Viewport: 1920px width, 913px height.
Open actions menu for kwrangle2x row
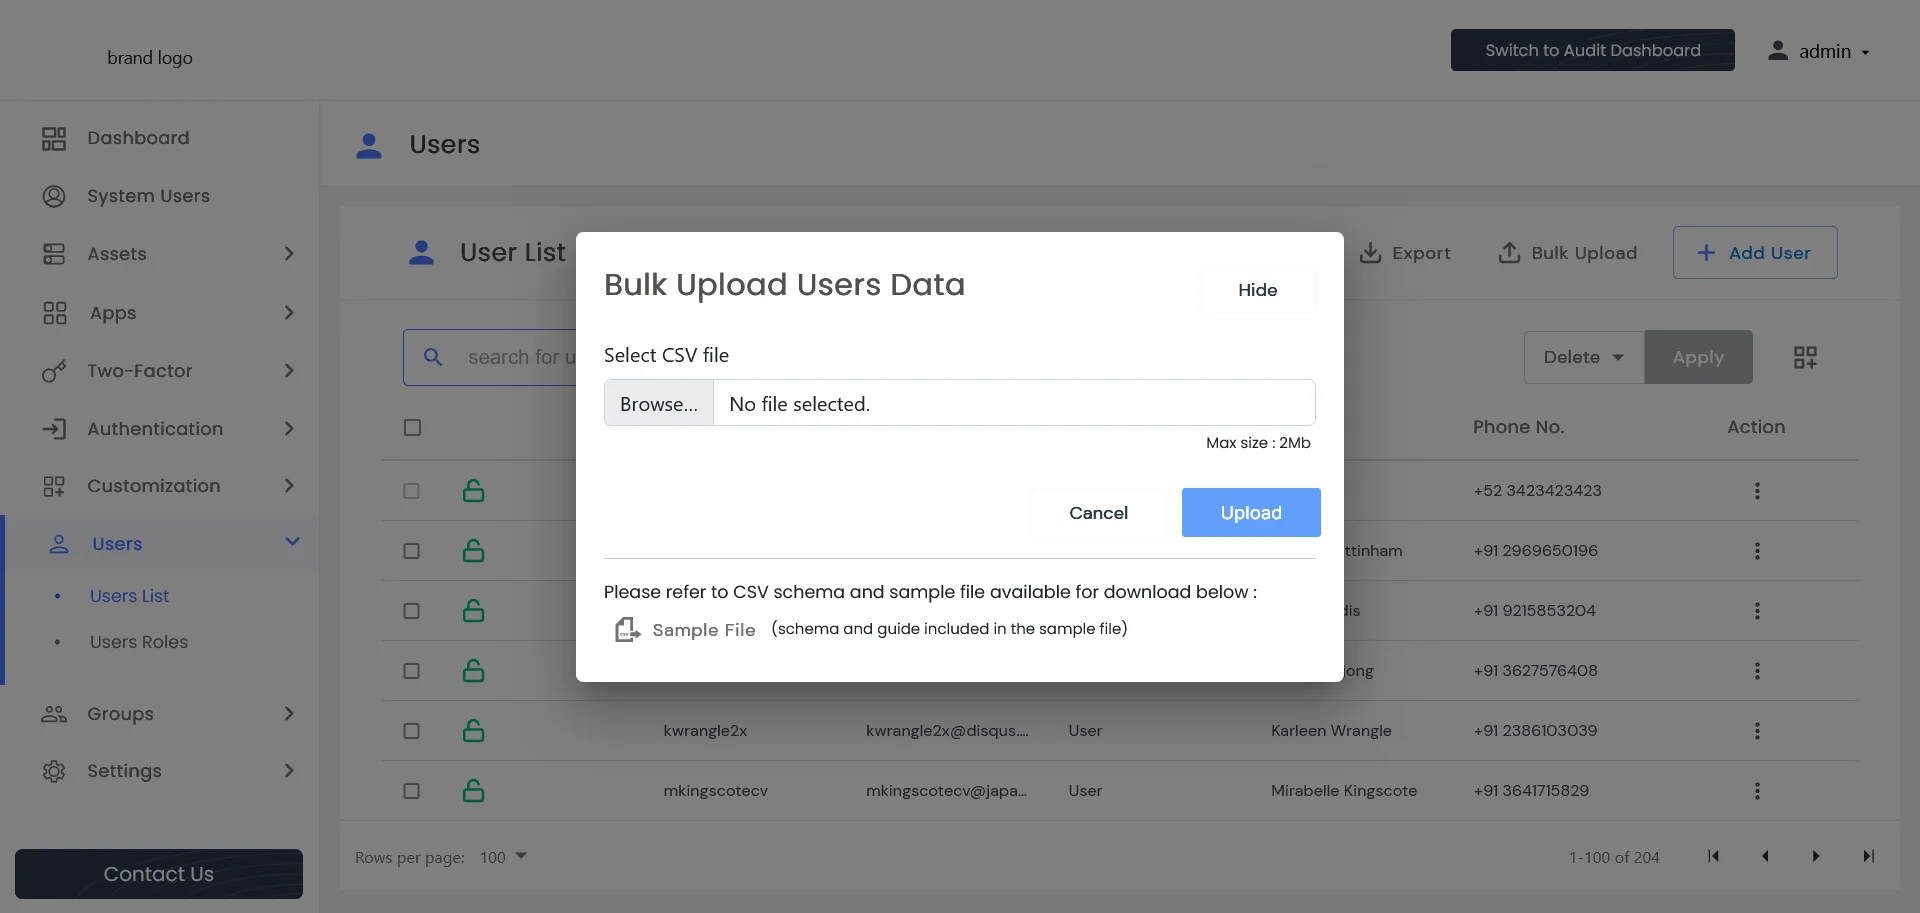point(1757,731)
